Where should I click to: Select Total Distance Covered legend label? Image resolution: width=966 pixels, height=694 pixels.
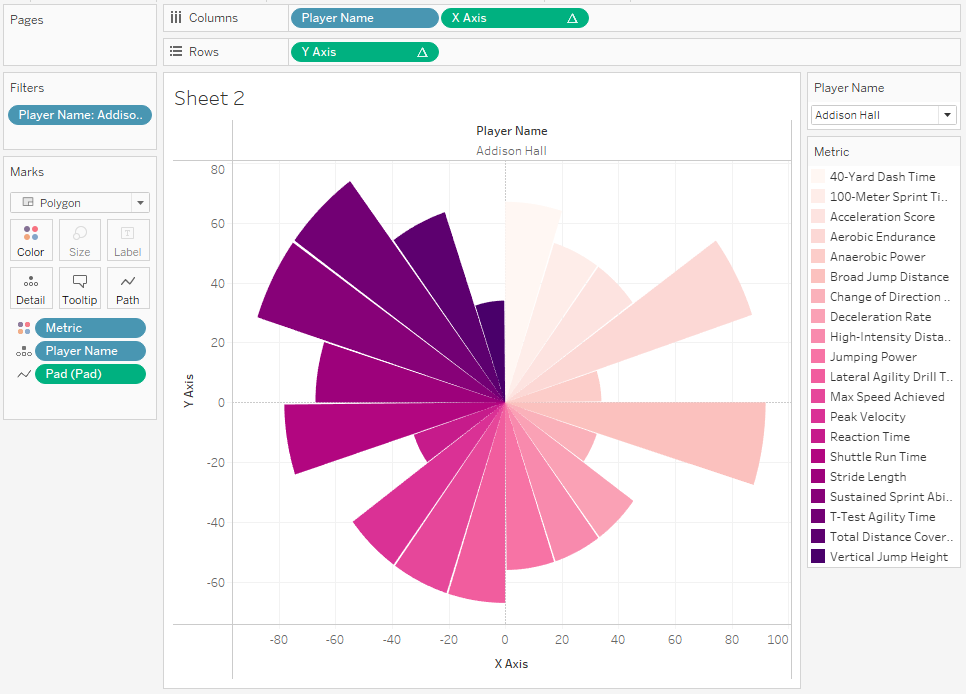click(891, 537)
